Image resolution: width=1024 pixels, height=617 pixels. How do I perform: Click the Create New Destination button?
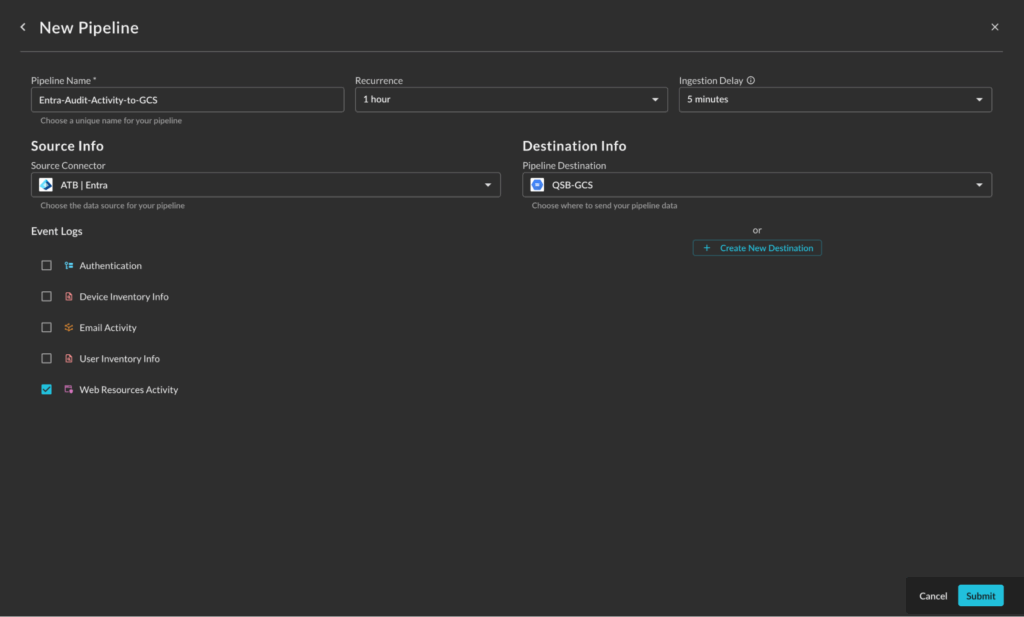tap(757, 248)
